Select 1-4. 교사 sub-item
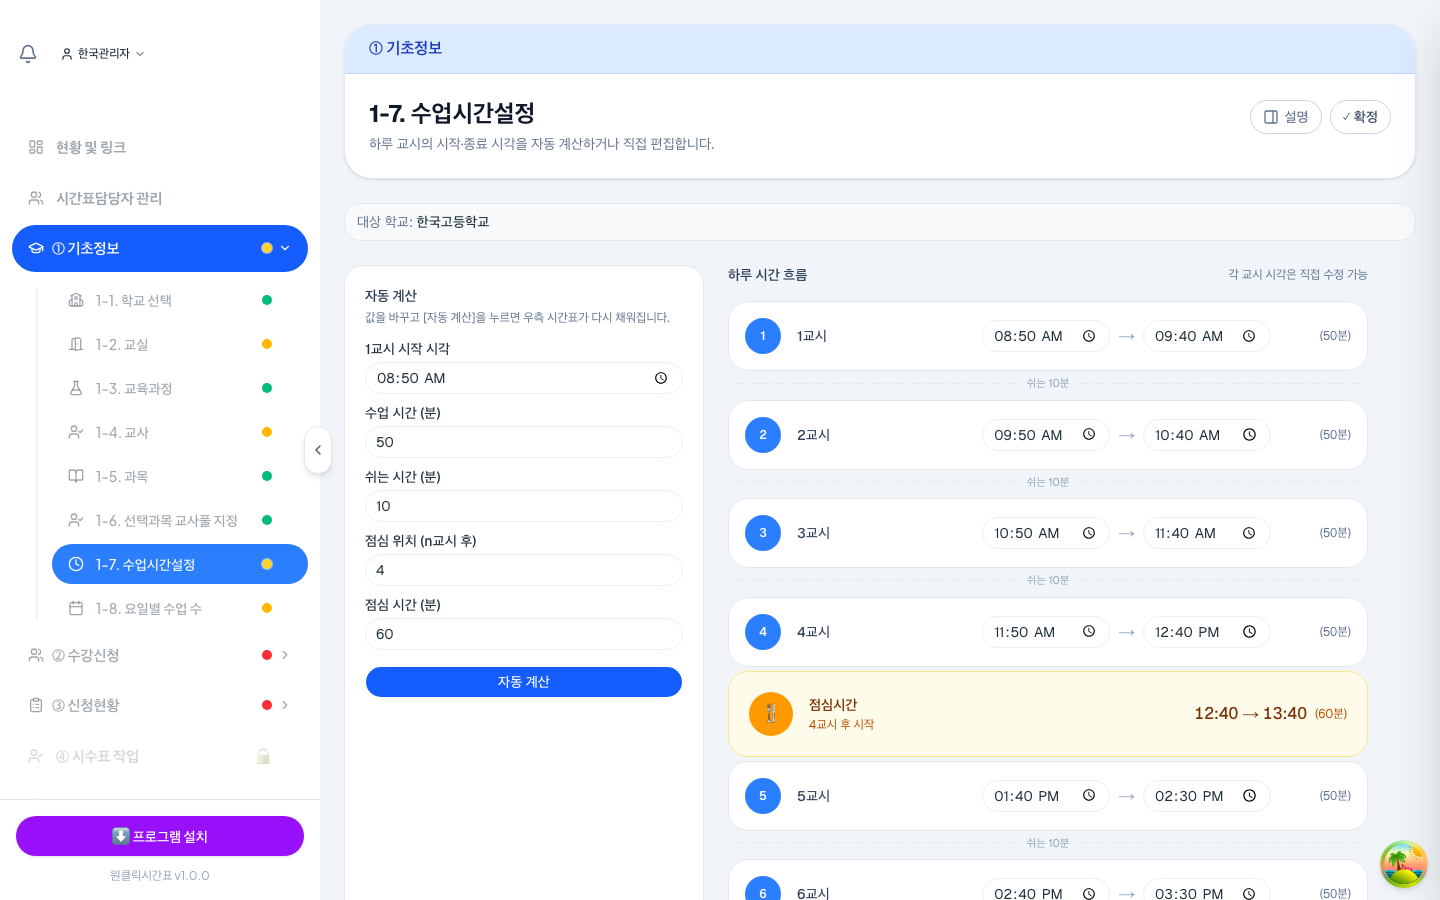 (x=180, y=432)
